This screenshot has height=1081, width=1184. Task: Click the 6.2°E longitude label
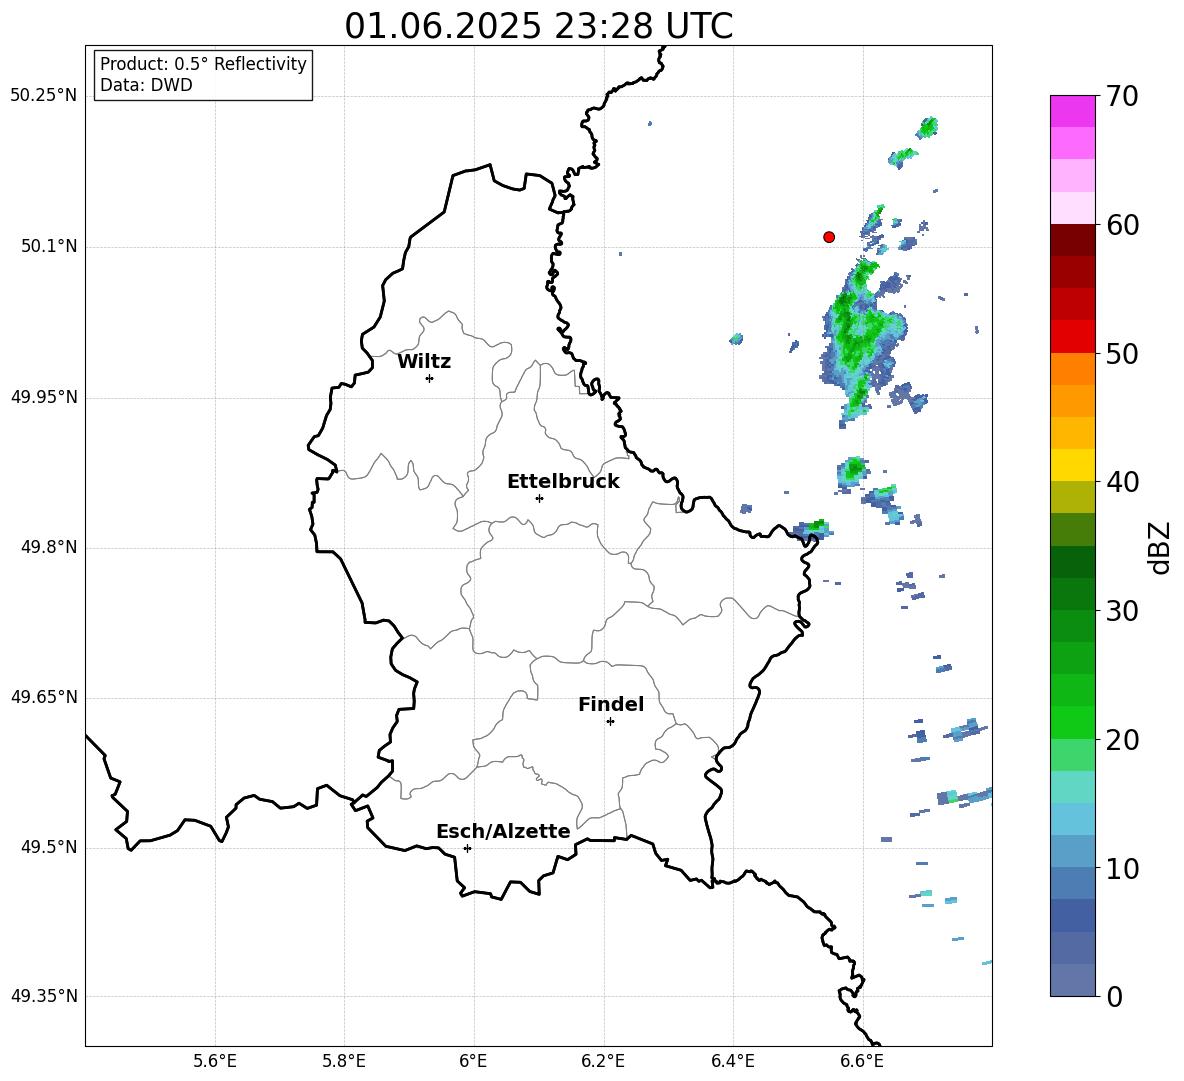[x=603, y=1062]
